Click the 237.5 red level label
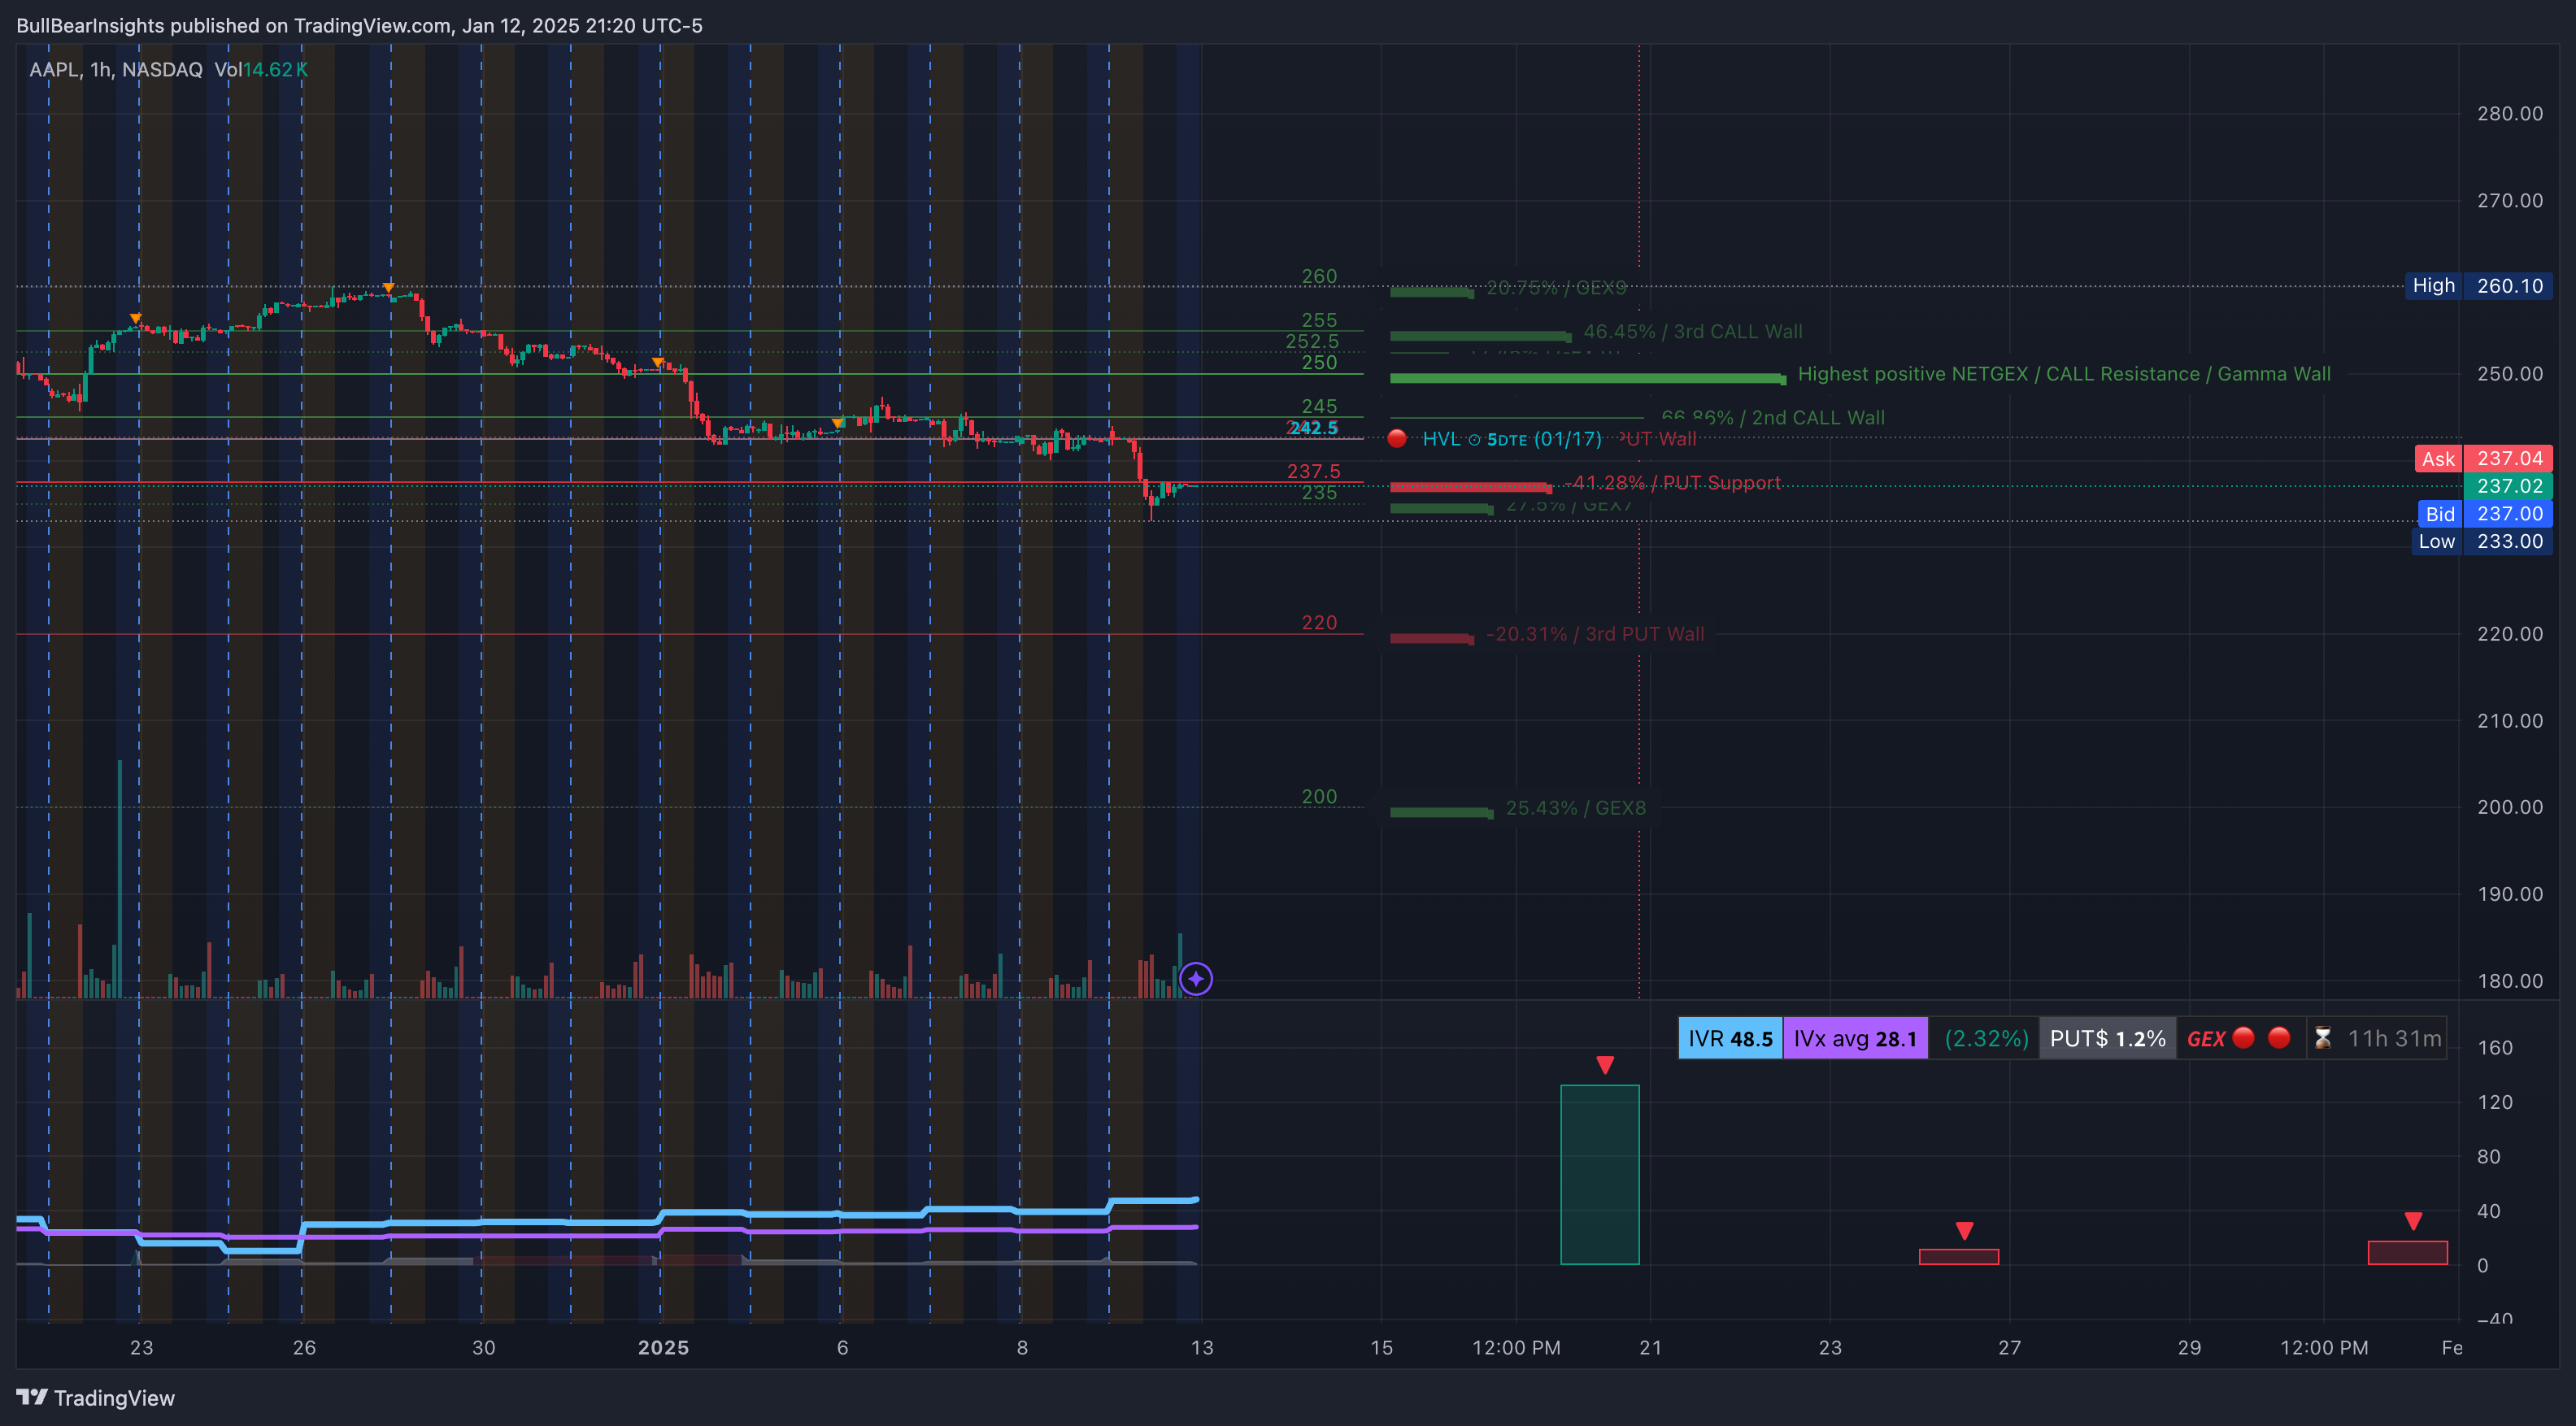Screen dimensions: 2576x1426 click(x=1313, y=471)
